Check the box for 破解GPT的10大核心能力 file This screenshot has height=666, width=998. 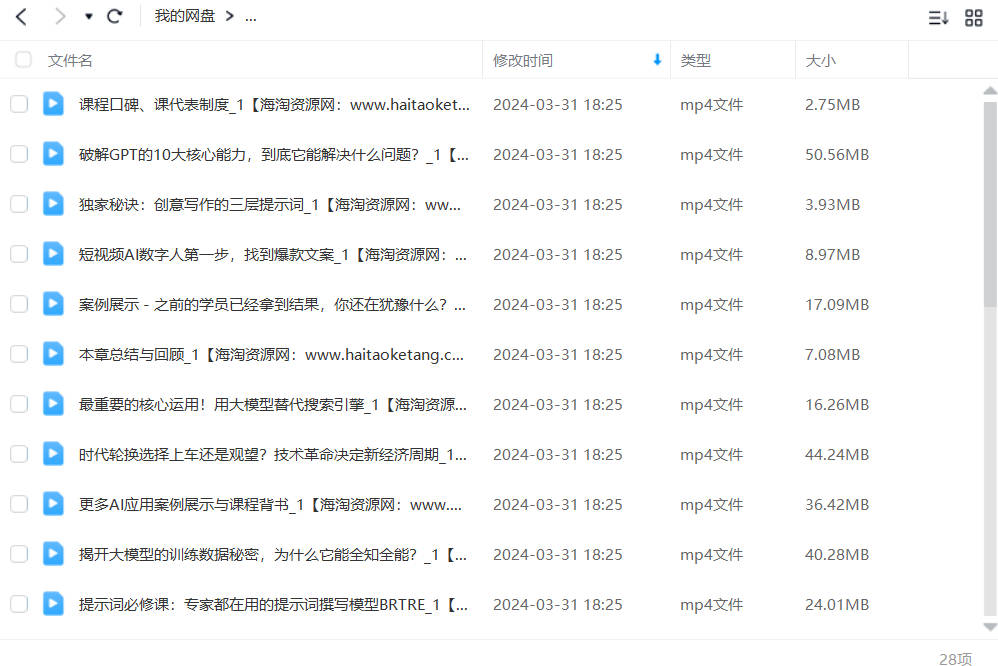(19, 154)
